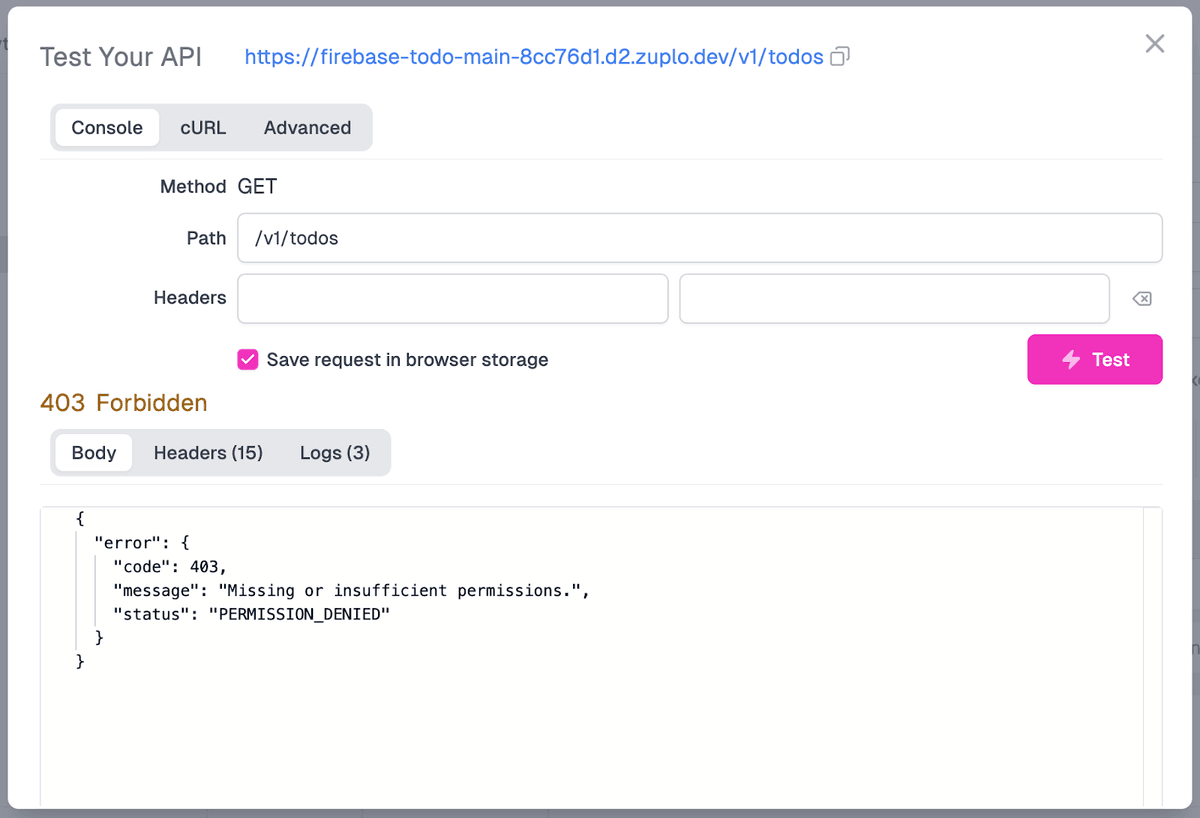Click the GET method label
Image resolution: width=1200 pixels, height=818 pixels.
[258, 186]
